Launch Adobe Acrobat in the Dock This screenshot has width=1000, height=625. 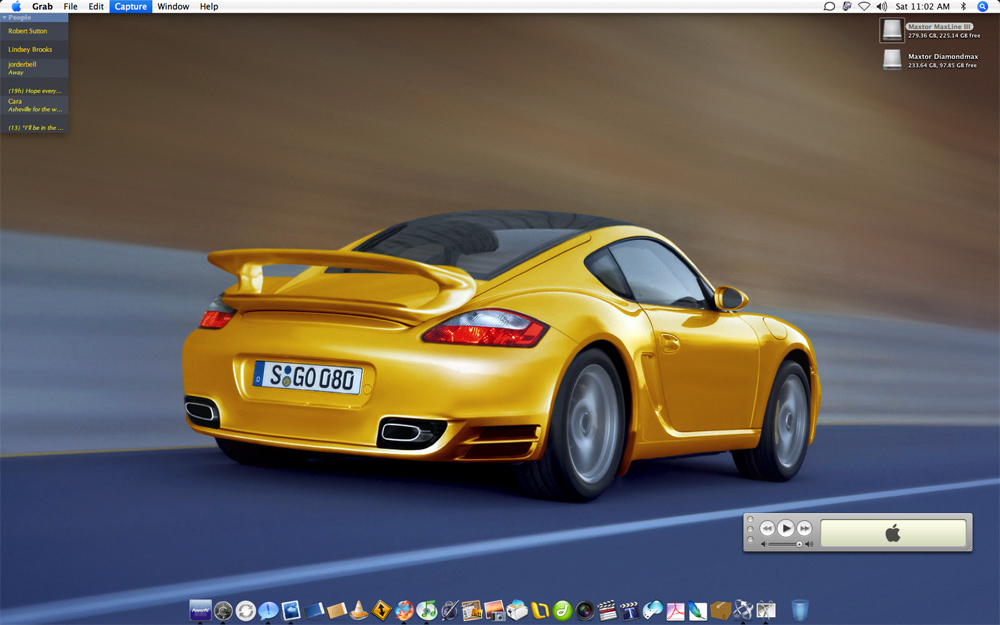pos(675,610)
